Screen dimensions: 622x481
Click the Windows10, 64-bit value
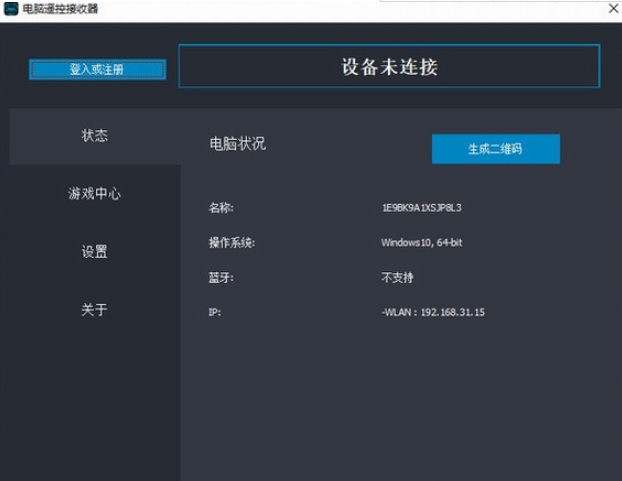(x=422, y=242)
